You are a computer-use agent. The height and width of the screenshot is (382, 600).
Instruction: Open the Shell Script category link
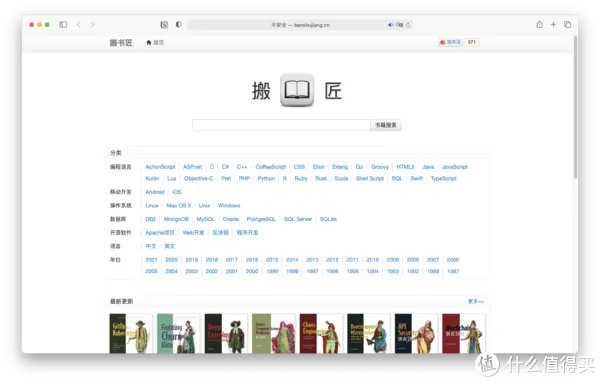[370, 178]
